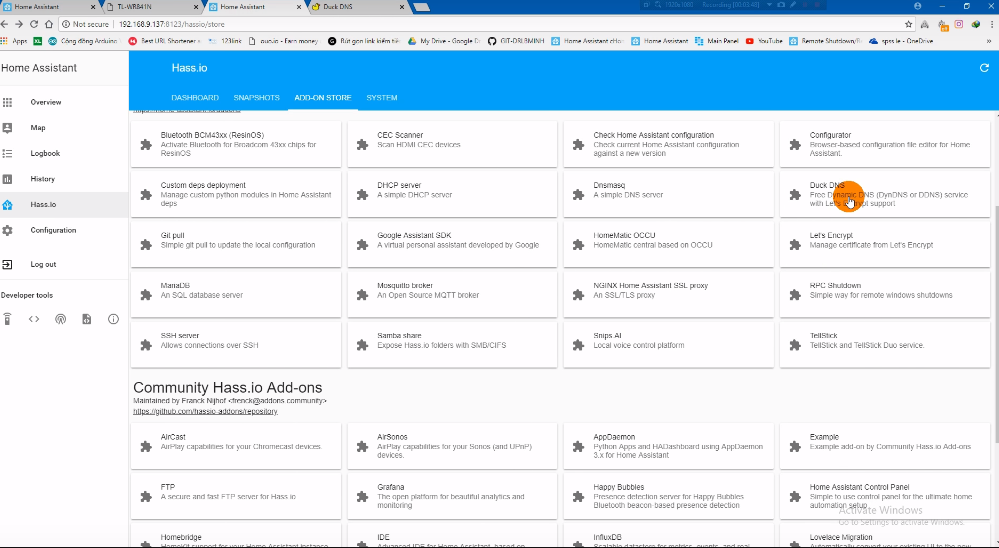
Task: Click the History chart icon
Action: pyautogui.click(x=8, y=179)
